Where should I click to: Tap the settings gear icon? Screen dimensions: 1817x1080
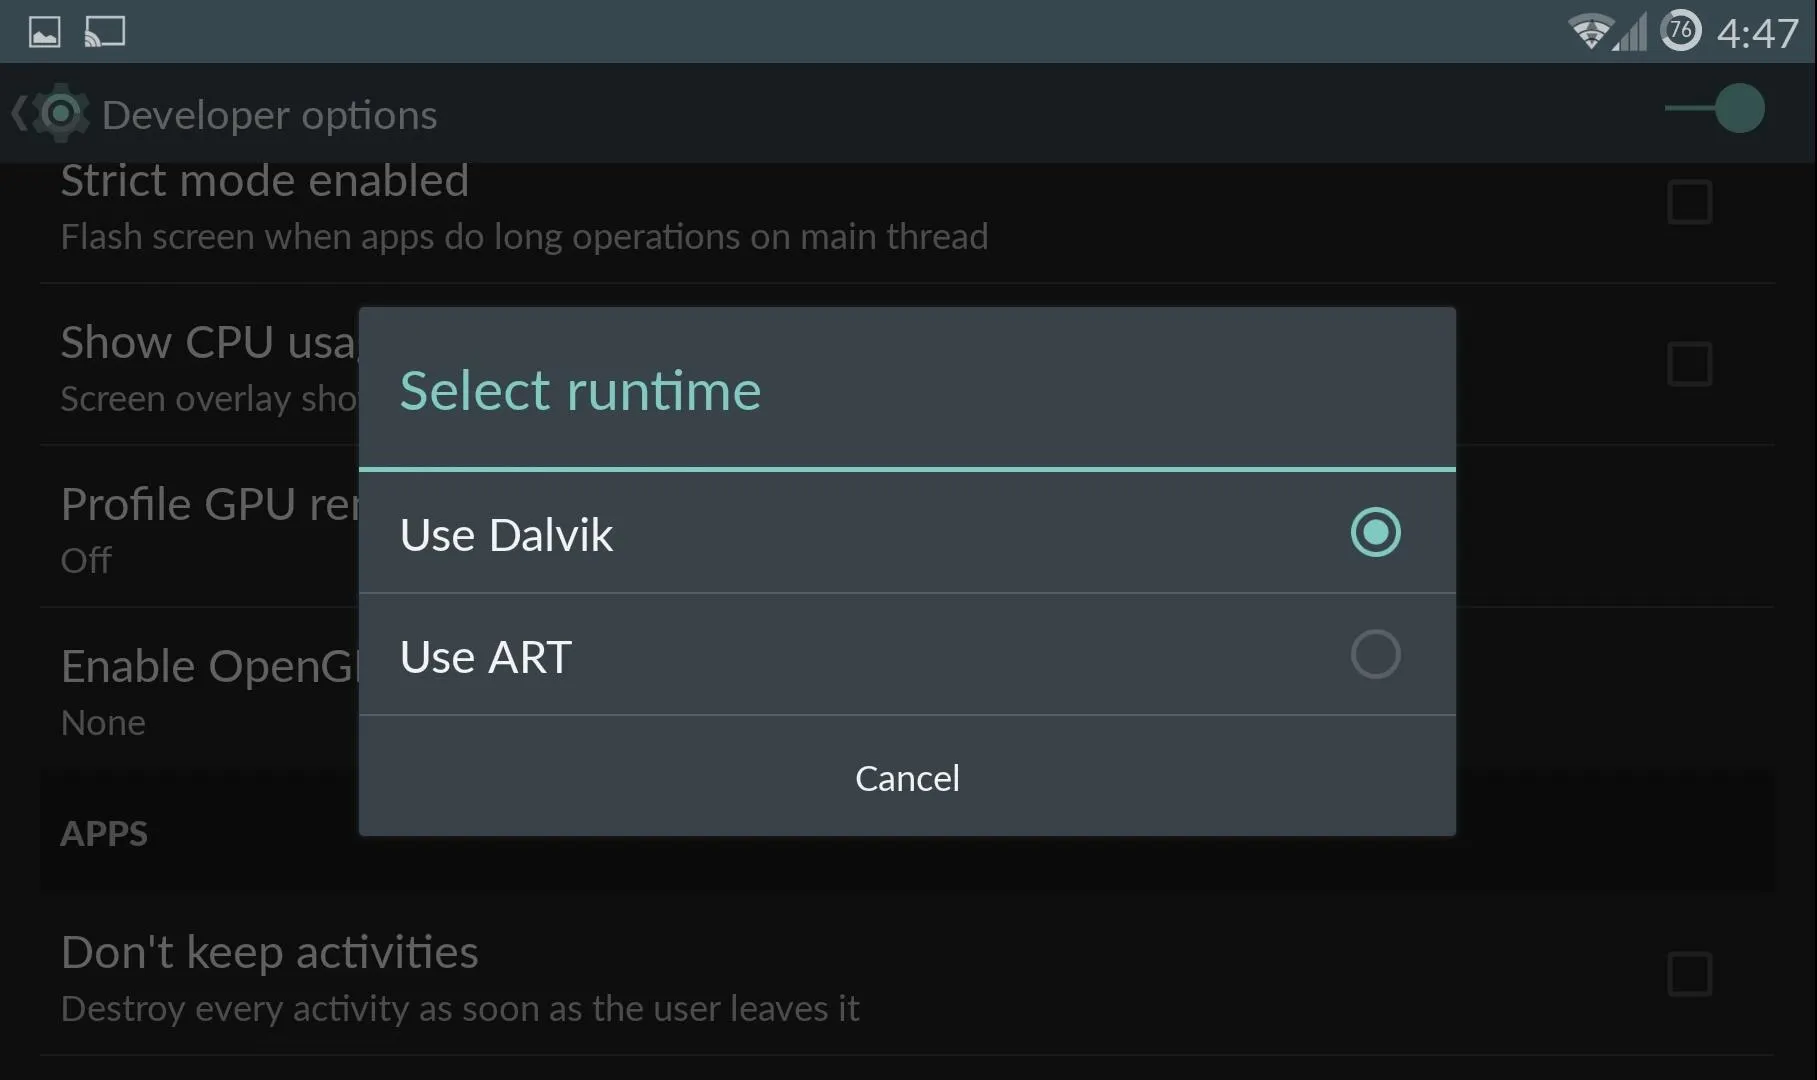61,113
